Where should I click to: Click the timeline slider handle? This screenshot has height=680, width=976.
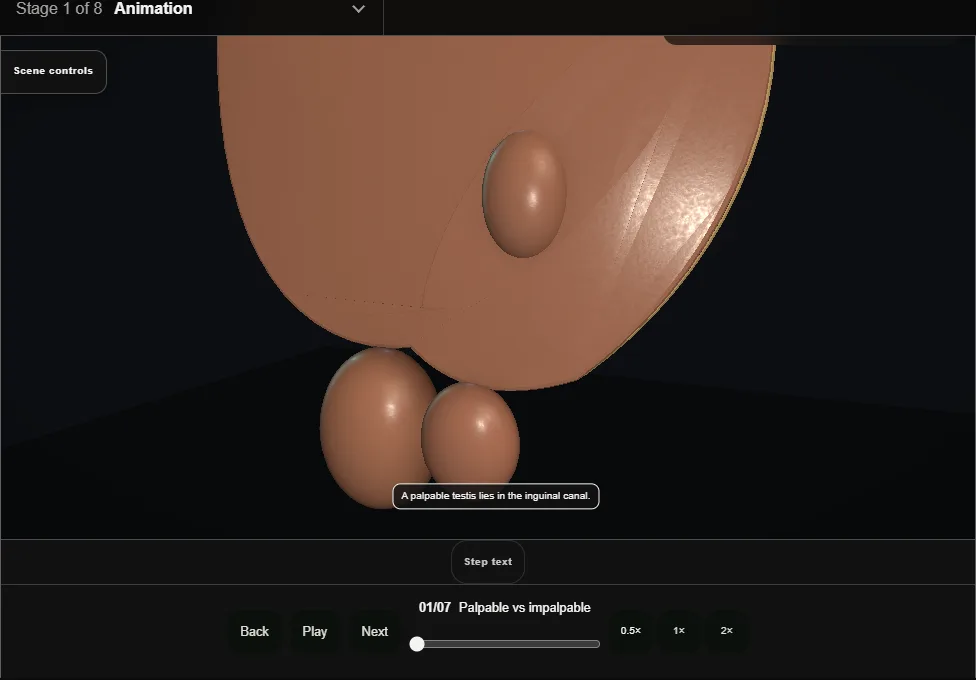pyautogui.click(x=417, y=644)
